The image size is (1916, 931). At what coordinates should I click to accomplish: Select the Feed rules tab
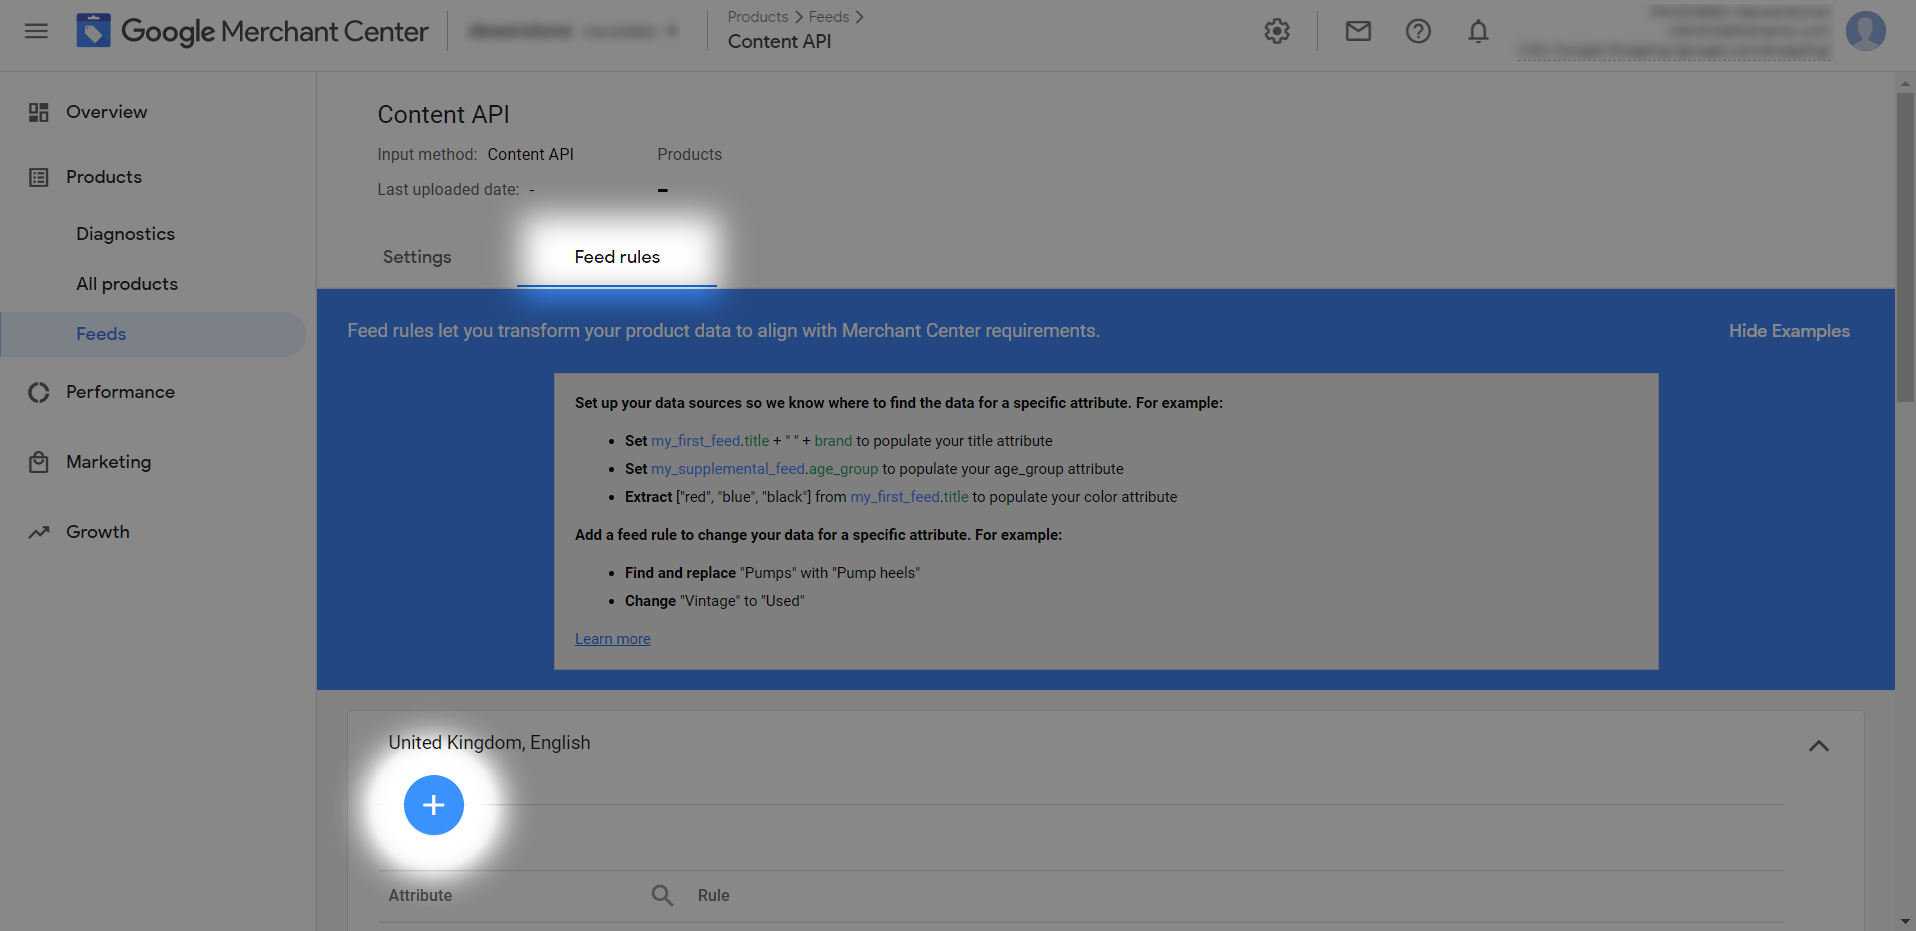pos(617,257)
